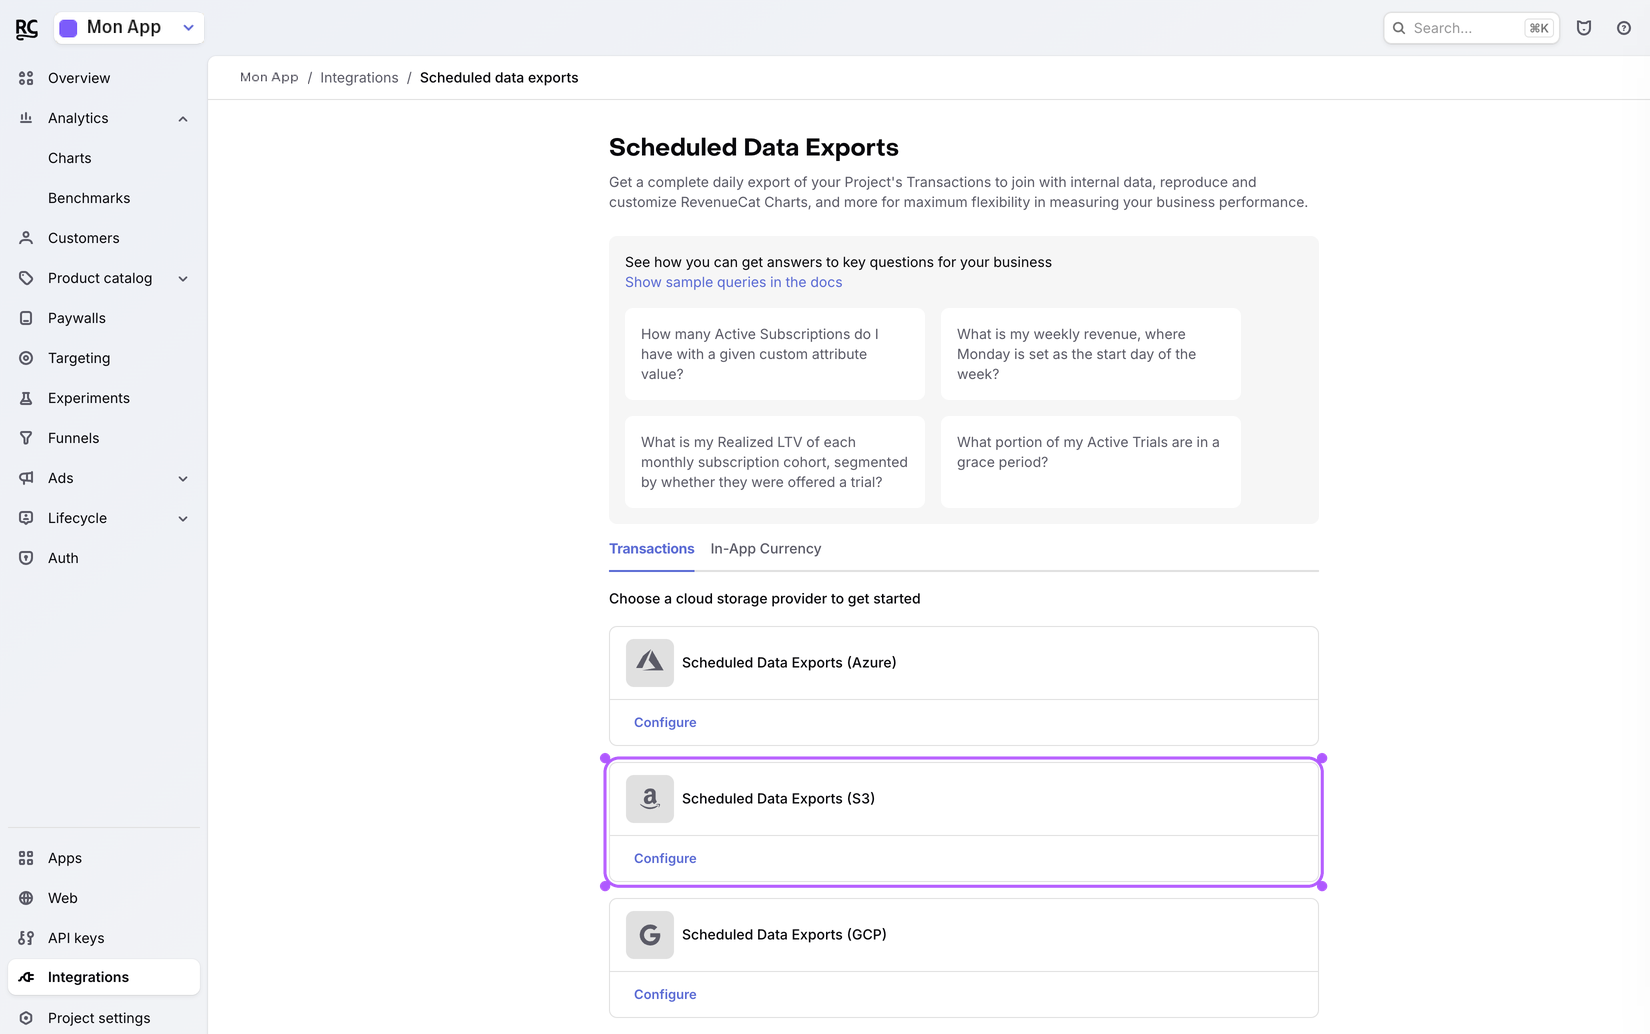Open the Mon App project dropdown

[x=129, y=28]
